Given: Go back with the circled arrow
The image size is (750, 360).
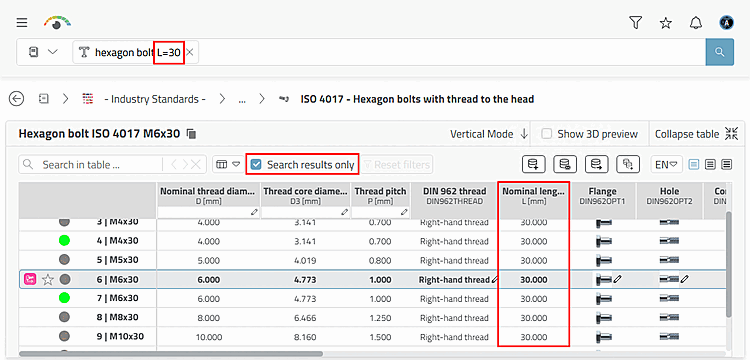Looking at the screenshot, I should tap(17, 99).
